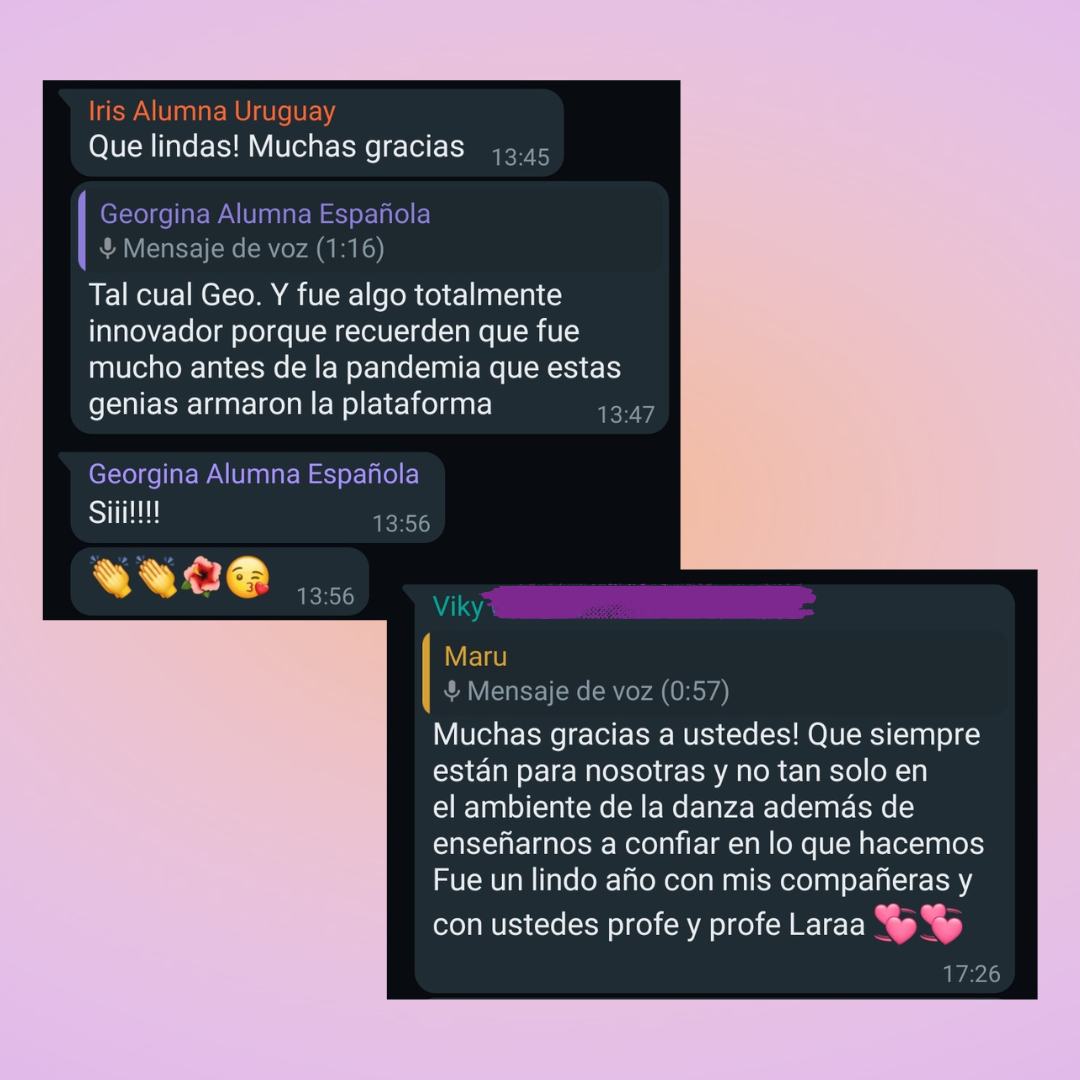
Task: Tap the kissing face emoji
Action: pos(247,577)
